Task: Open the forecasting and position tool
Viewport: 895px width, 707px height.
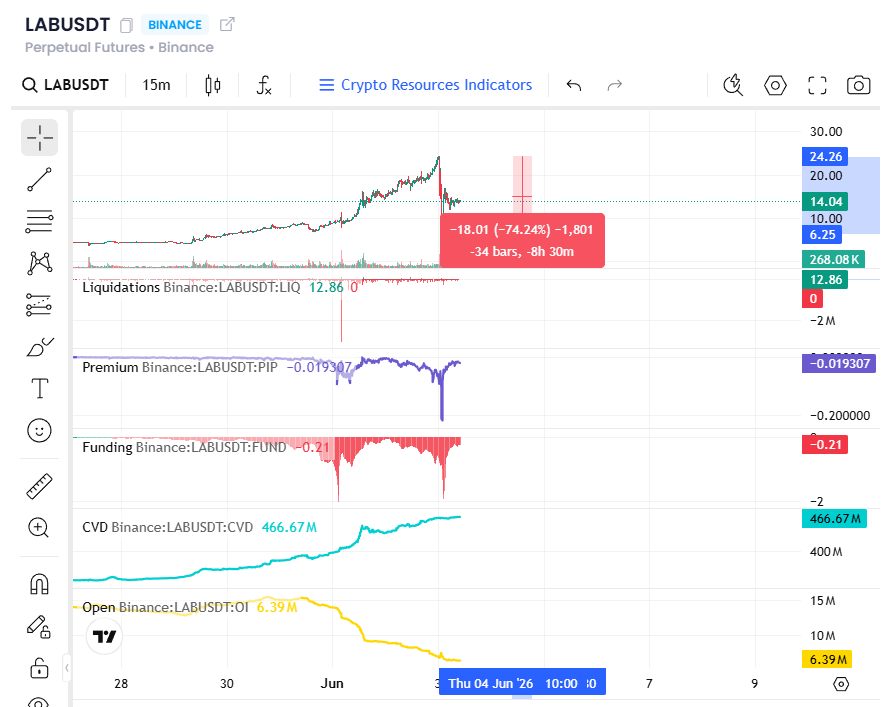Action: click(39, 305)
